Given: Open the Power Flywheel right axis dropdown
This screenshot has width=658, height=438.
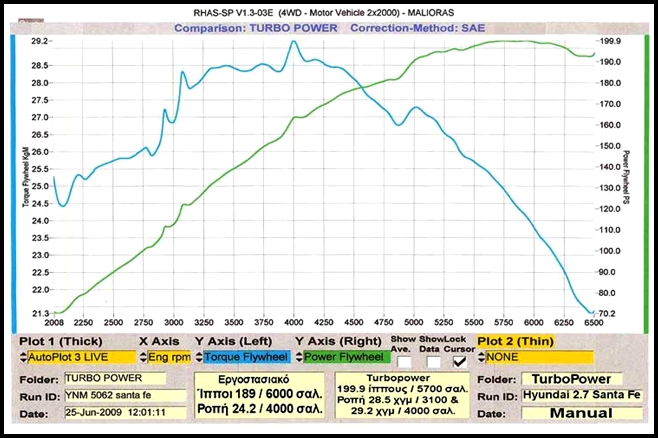Looking at the screenshot, I should 346,356.
